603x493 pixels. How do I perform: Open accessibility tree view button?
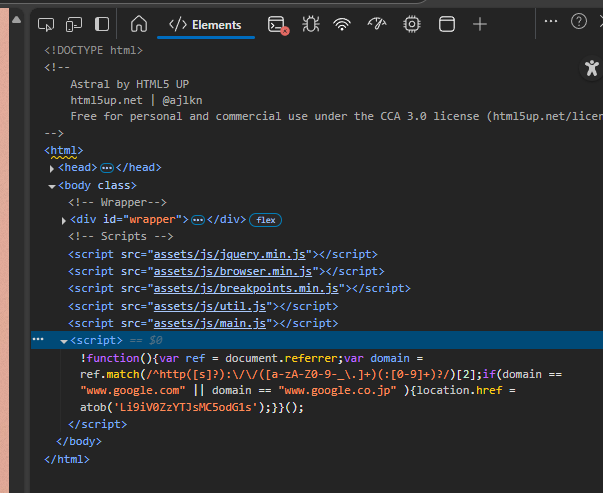tap(592, 68)
